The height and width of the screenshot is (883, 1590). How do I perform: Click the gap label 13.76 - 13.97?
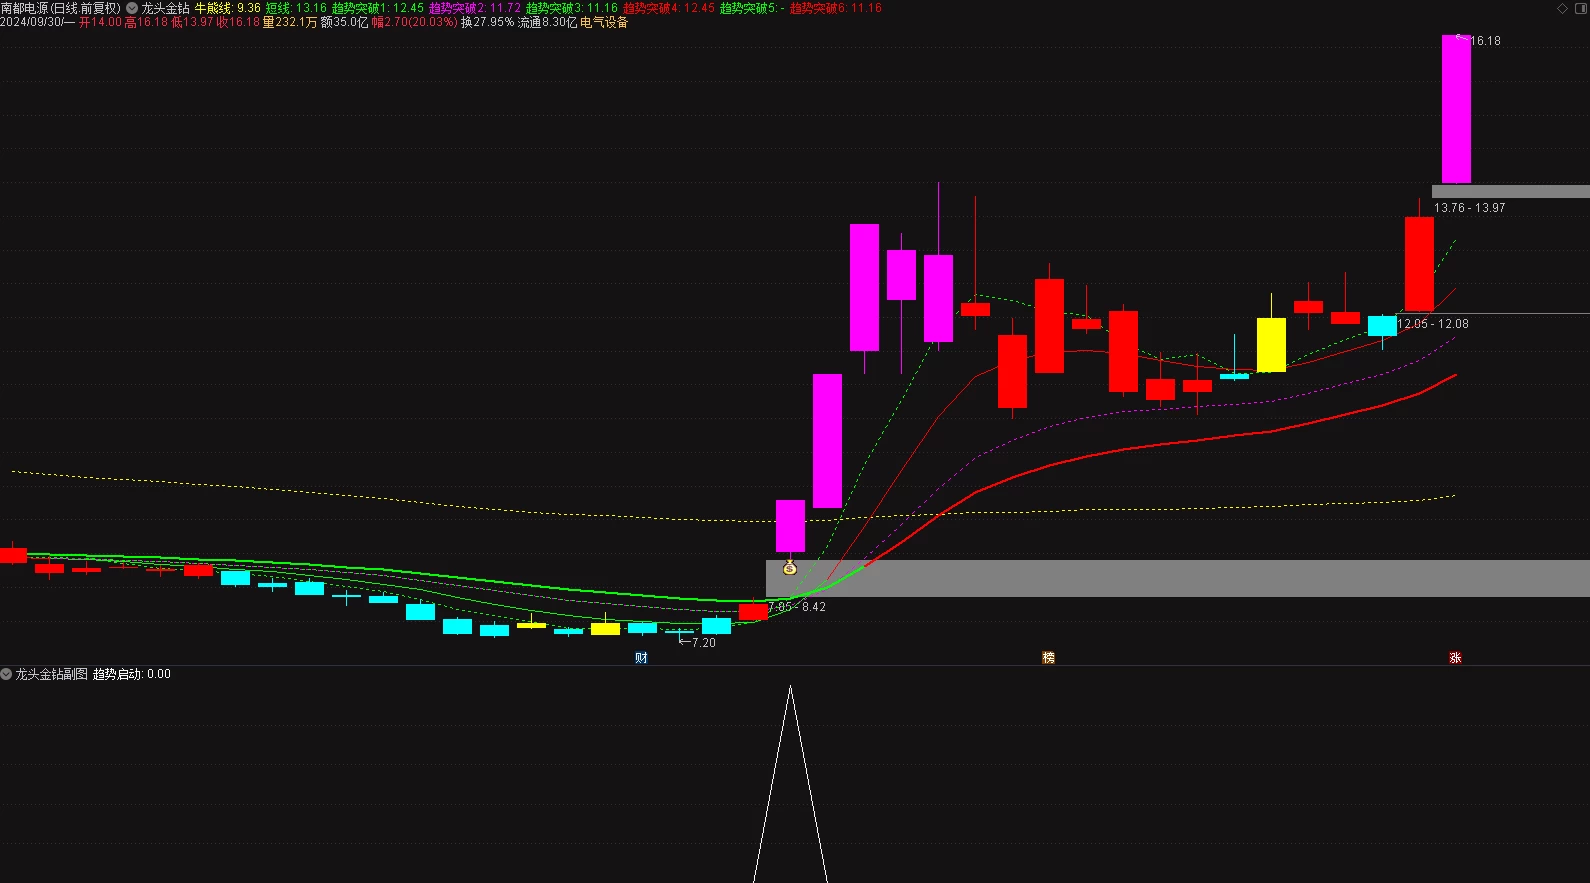pyautogui.click(x=1469, y=208)
